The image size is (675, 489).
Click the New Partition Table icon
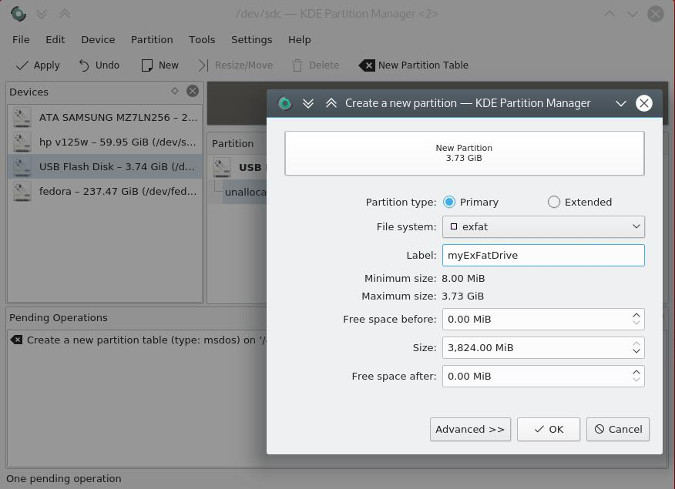click(367, 65)
